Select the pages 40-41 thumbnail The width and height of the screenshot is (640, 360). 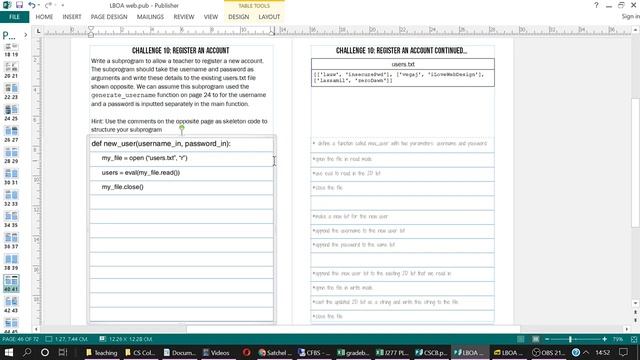click(x=11, y=283)
